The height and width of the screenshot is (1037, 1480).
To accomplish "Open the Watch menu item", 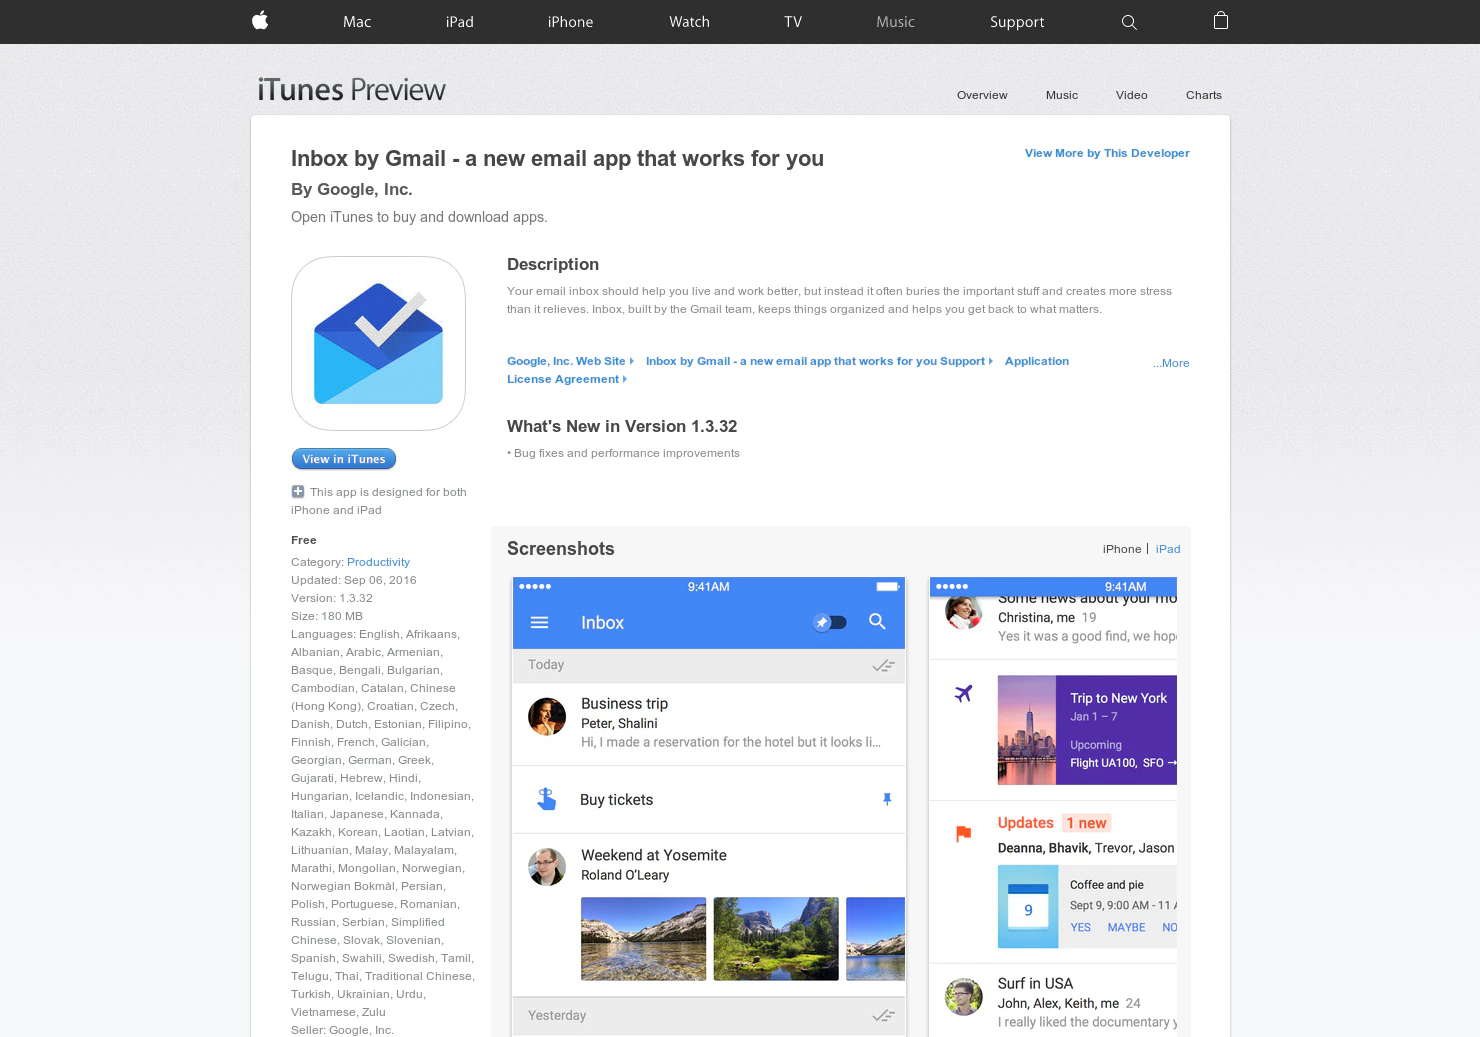I will (689, 22).
